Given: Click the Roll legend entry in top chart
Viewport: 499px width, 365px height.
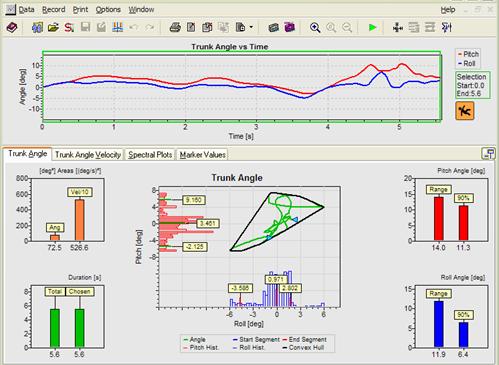Looking at the screenshot, I should point(467,63).
